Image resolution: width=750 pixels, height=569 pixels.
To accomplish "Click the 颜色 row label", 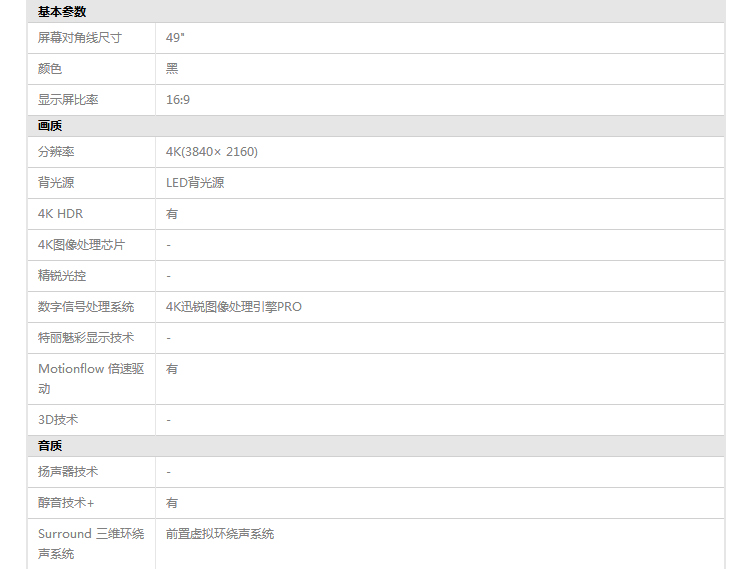I will pyautogui.click(x=50, y=69).
